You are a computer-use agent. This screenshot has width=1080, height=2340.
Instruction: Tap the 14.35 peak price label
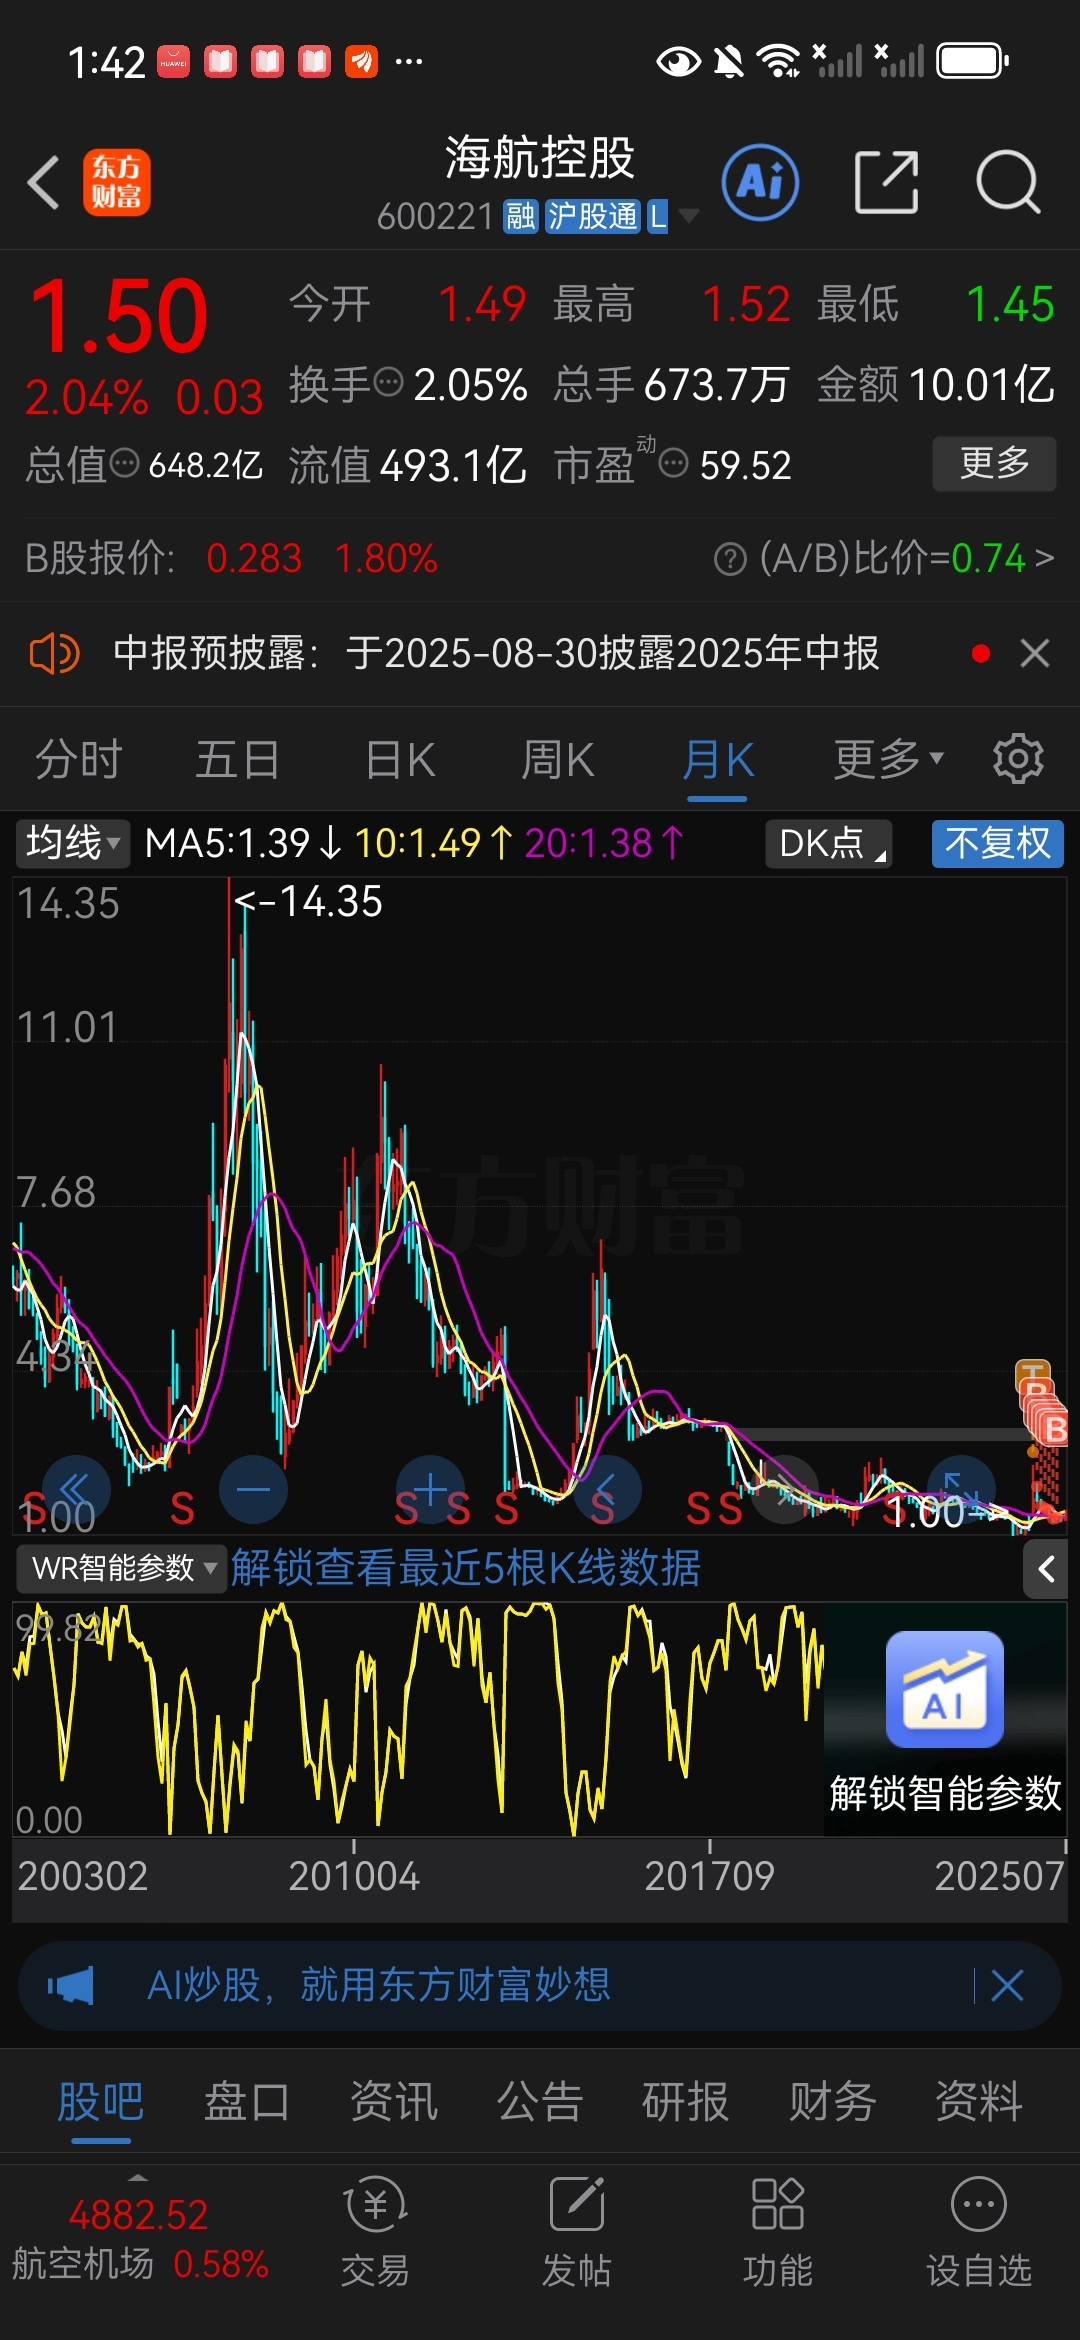tap(309, 902)
